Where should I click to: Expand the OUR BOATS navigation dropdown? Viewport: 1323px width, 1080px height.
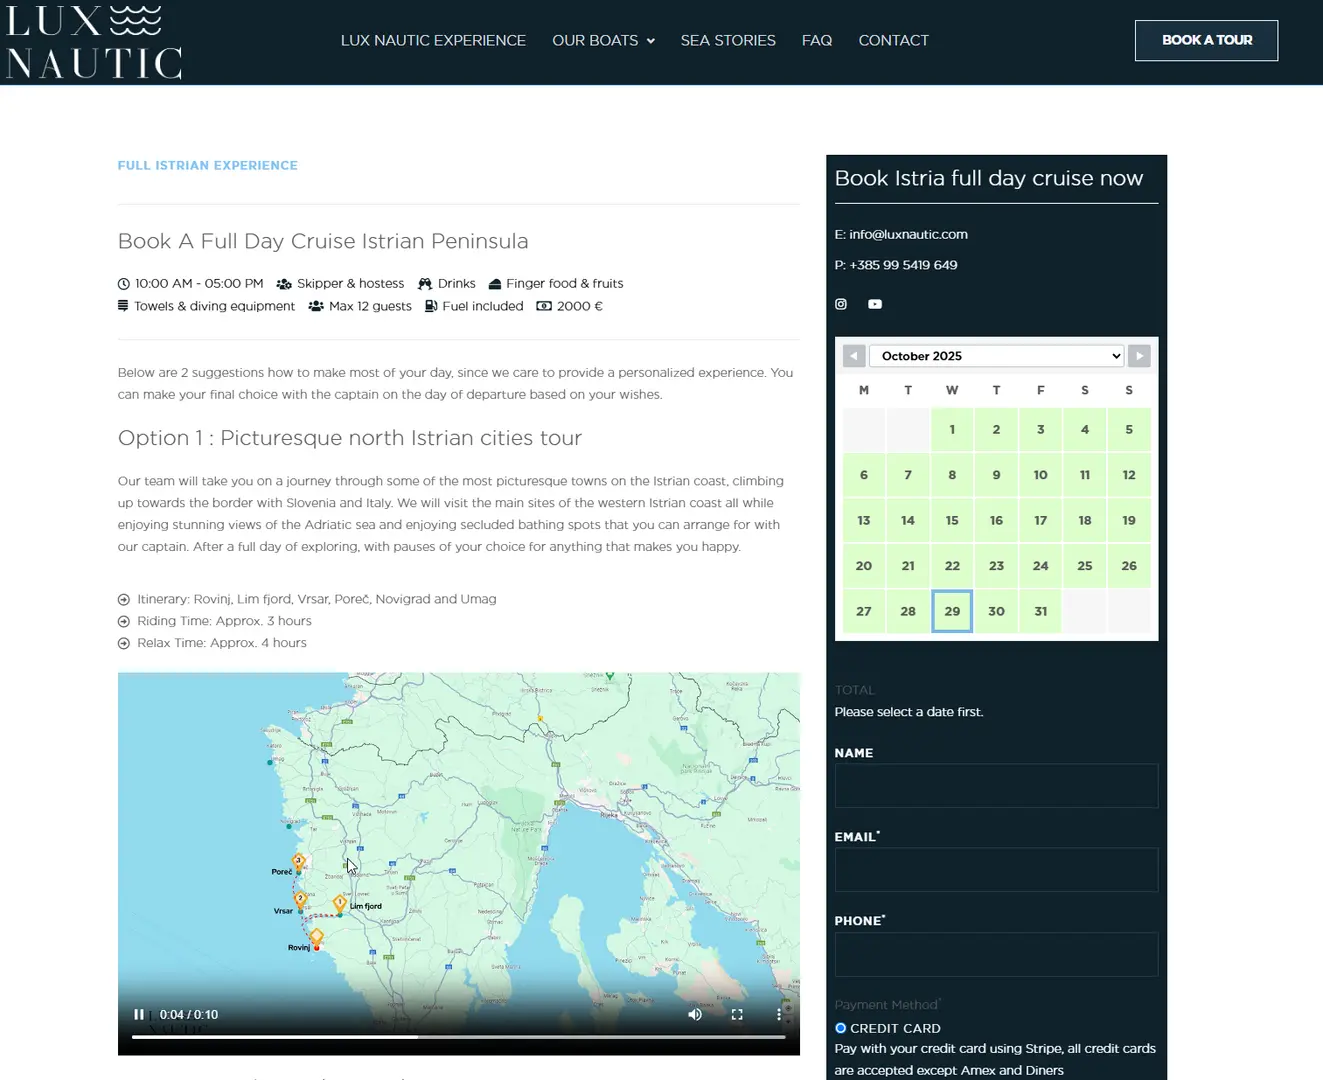click(603, 40)
